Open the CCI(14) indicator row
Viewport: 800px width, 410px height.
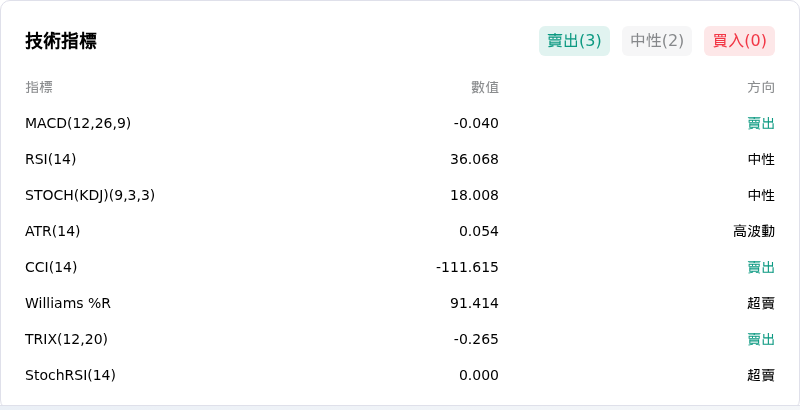coord(400,267)
